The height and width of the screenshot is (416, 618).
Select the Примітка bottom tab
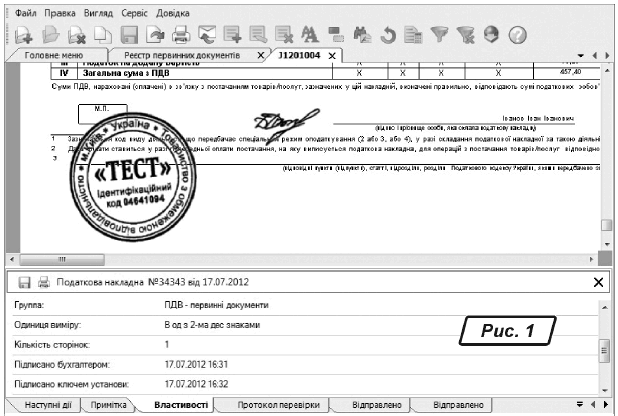click(109, 405)
